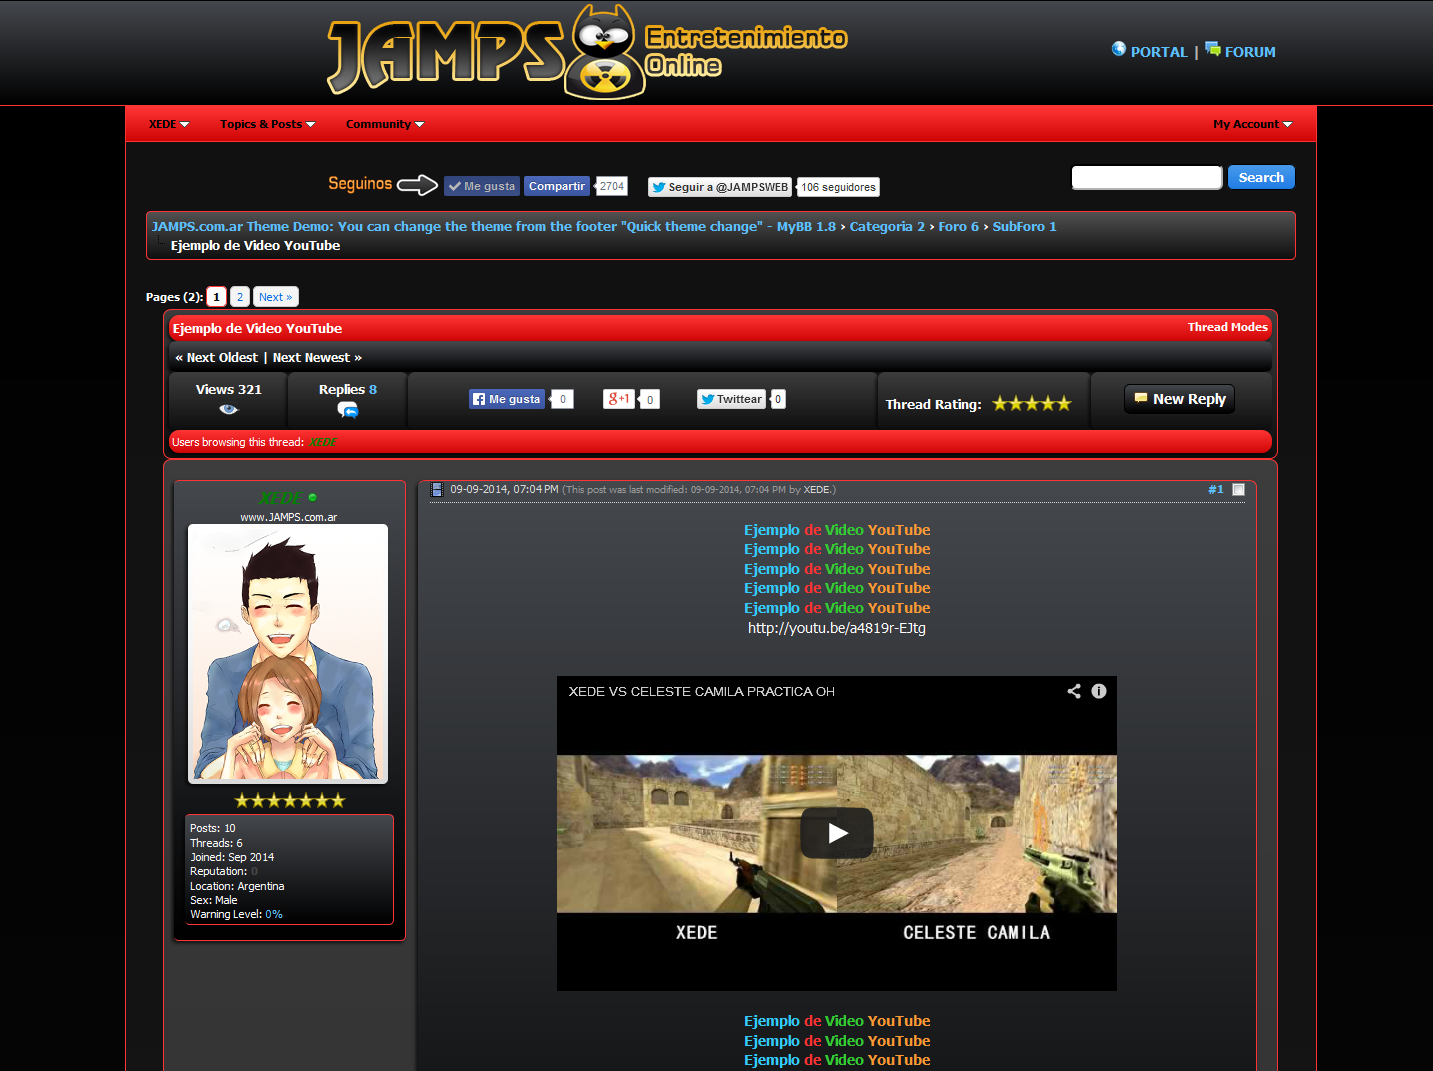Image resolution: width=1433 pixels, height=1071 pixels.
Task: Open the XEDE profile from post author name
Action: click(281, 497)
